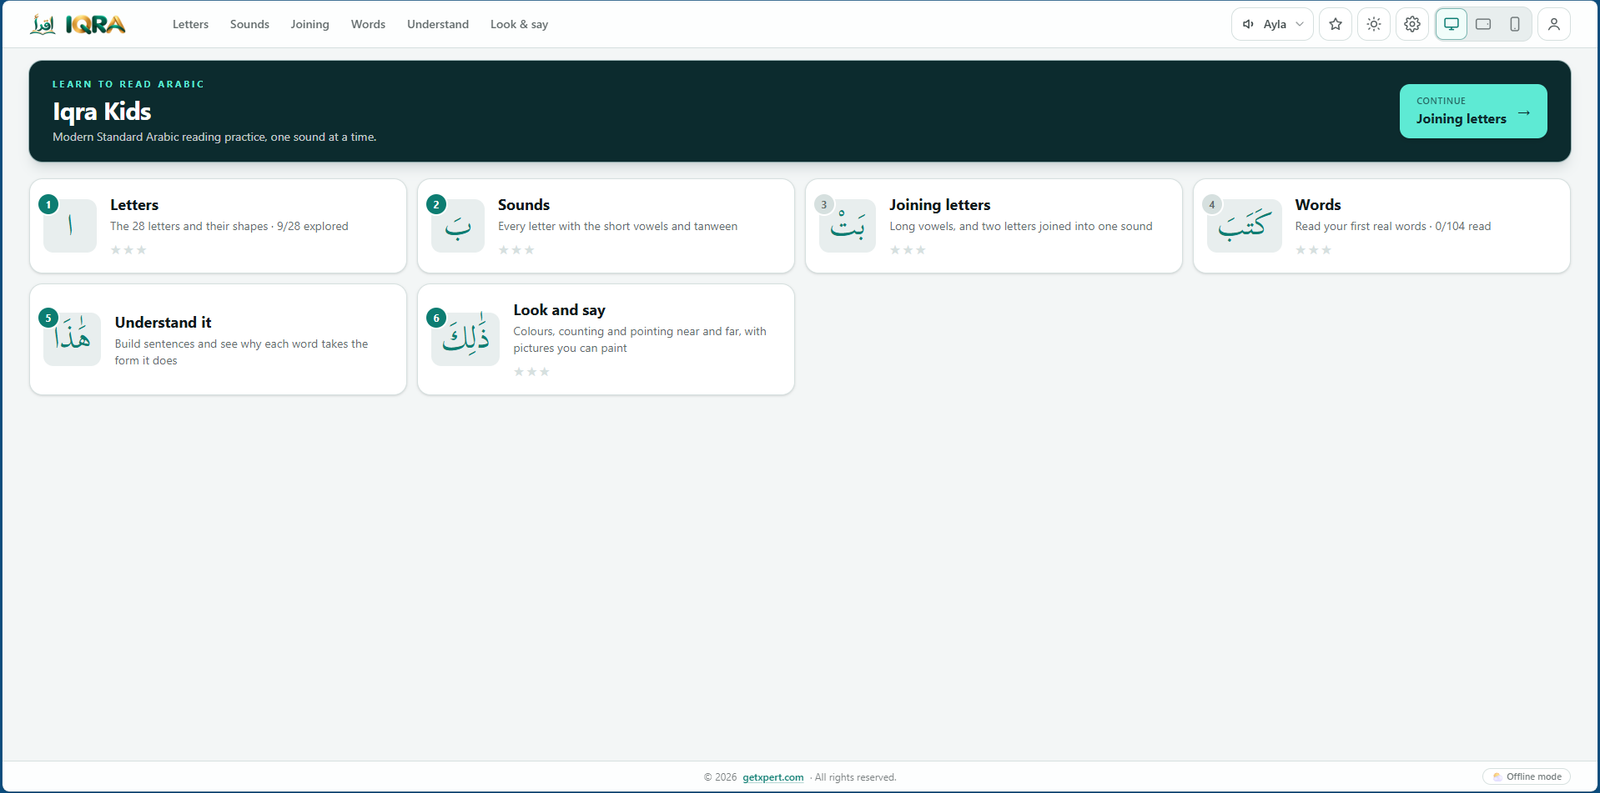
Task: Open the Words card heading
Action: click(1318, 205)
